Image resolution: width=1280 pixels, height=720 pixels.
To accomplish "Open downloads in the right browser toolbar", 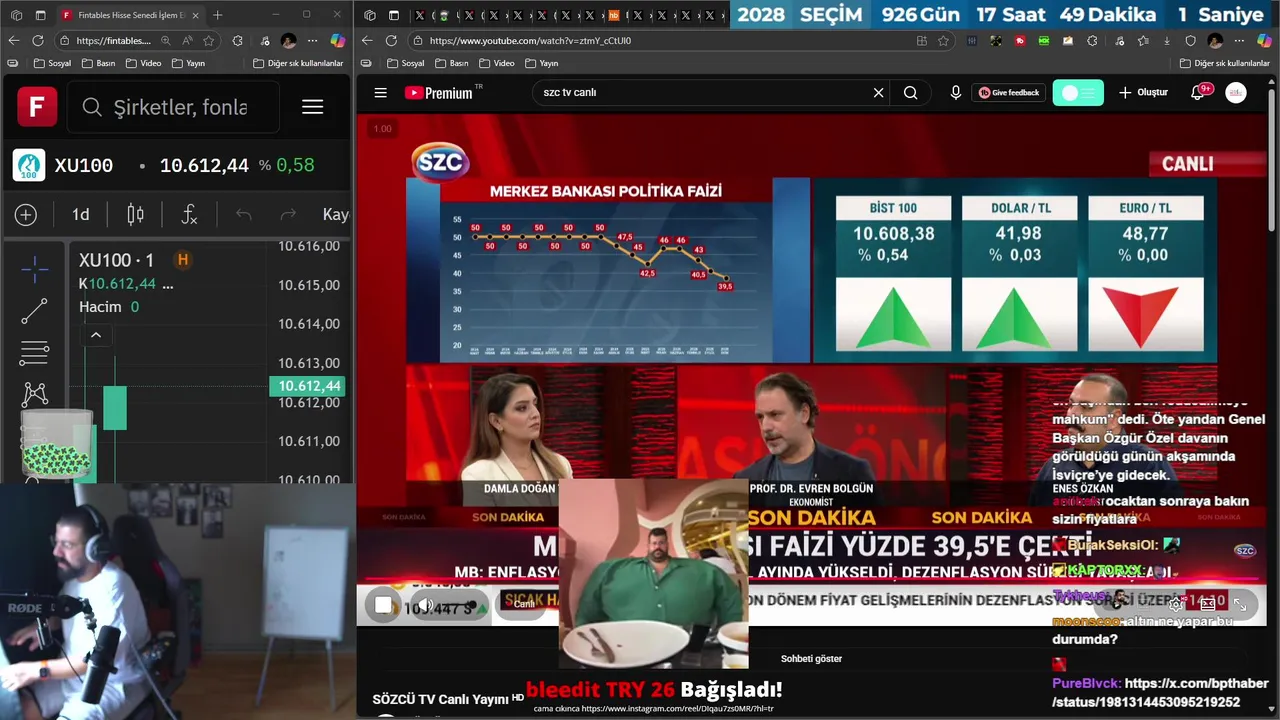I will click(x=1167, y=41).
